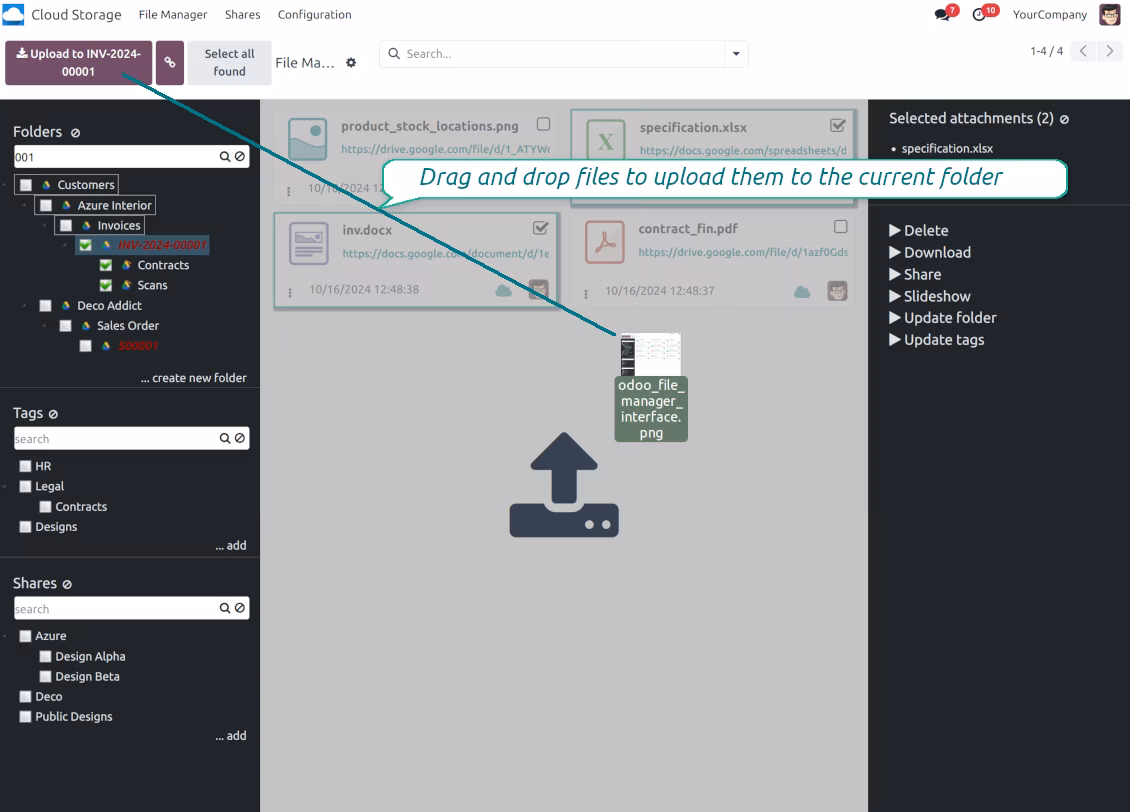The height and width of the screenshot is (812, 1130).
Task: Click the Select all found button
Action: click(x=229, y=63)
